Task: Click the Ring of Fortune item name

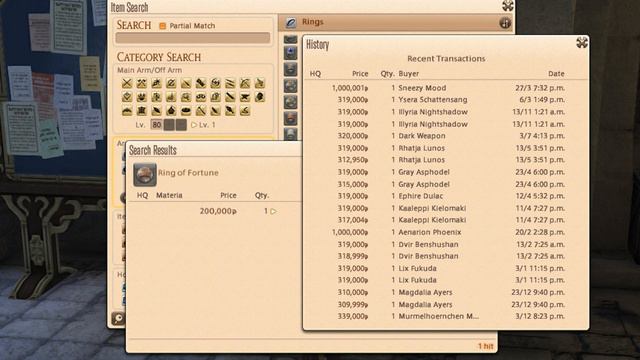Action: 188,173
